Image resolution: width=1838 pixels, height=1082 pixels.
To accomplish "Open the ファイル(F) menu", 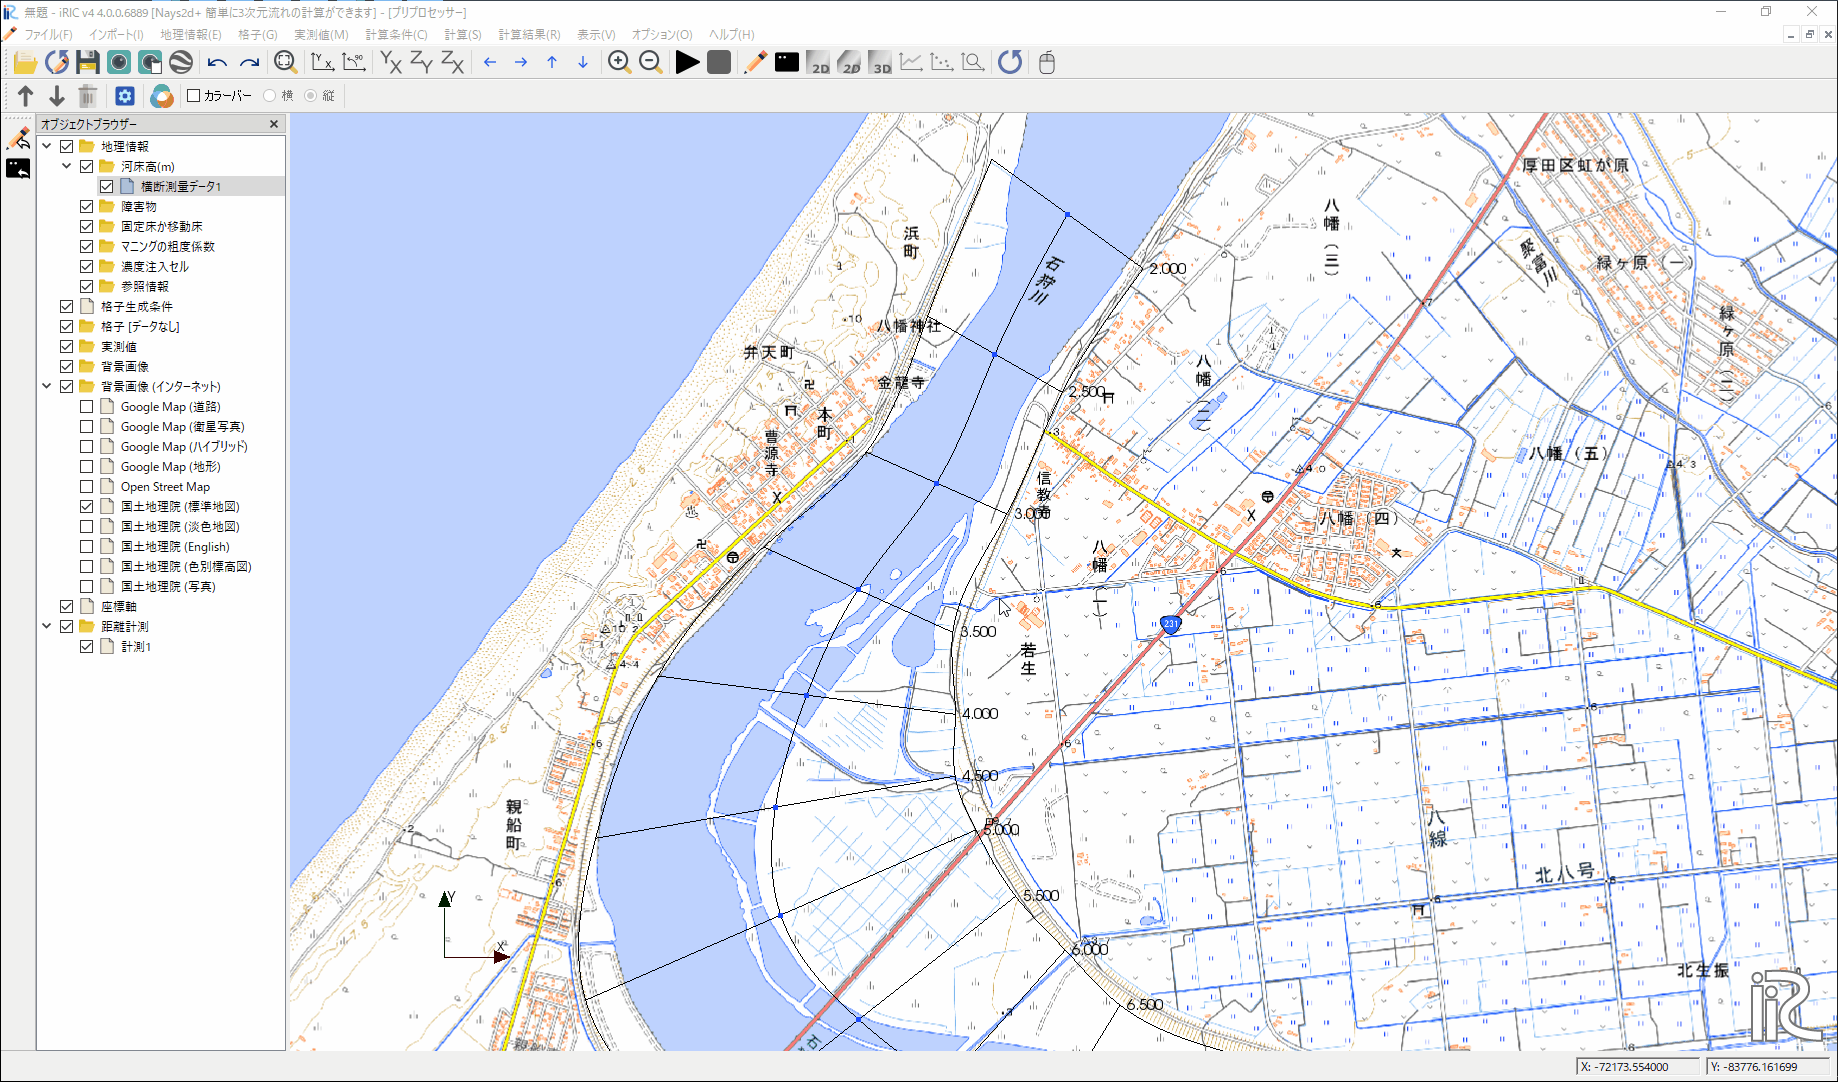I will coord(48,34).
